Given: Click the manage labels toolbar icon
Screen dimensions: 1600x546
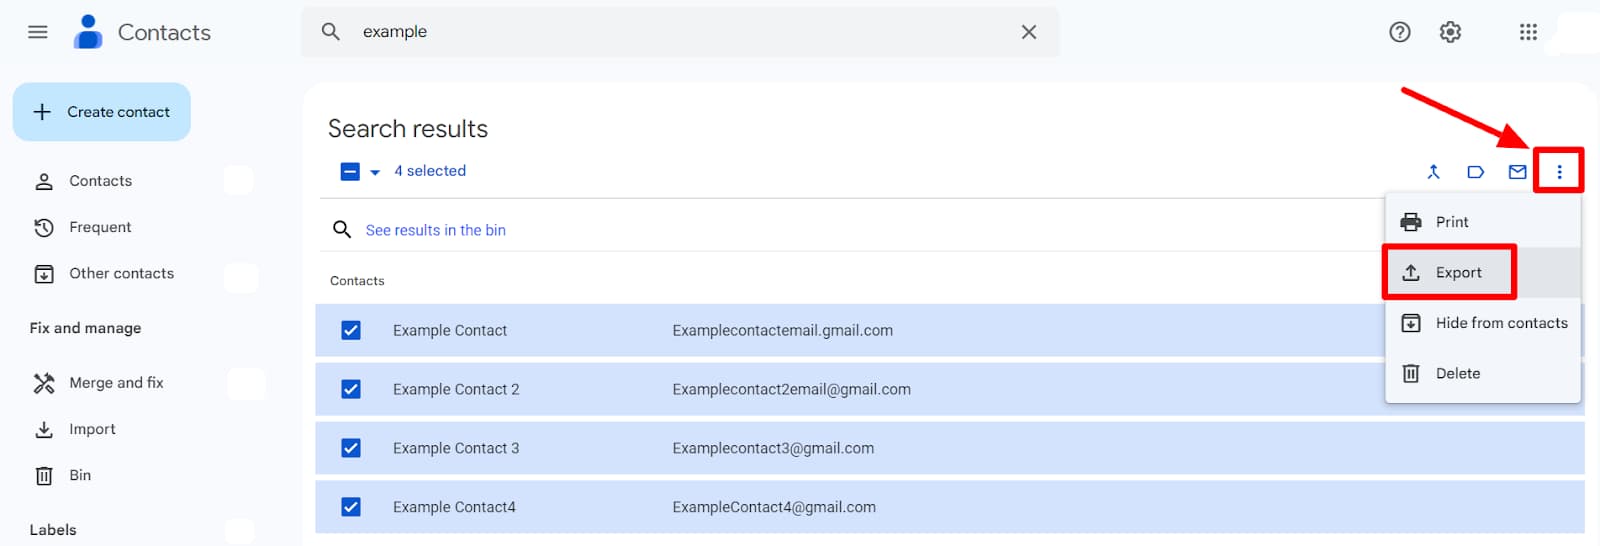Looking at the screenshot, I should click(x=1475, y=172).
